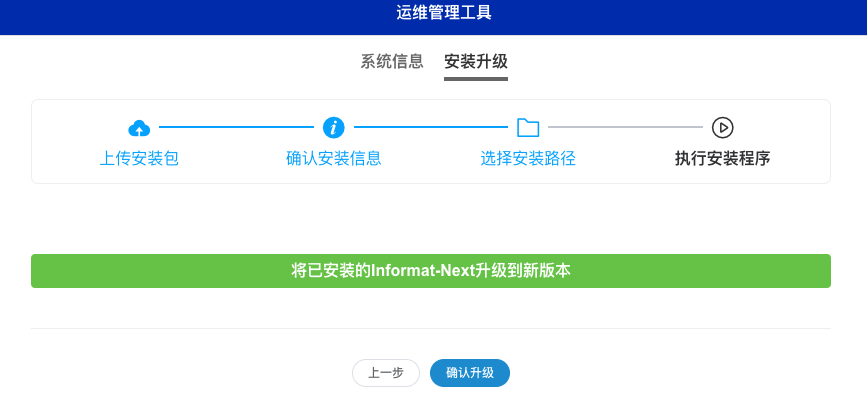Click the cloud upload step icon
Screen dimensions: 867x405
139,128
